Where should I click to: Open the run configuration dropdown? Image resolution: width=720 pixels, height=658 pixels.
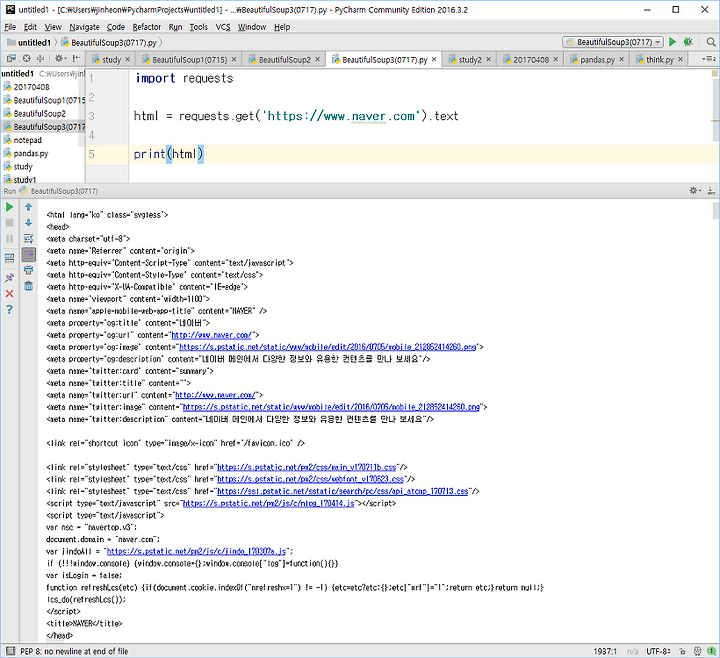pos(613,42)
